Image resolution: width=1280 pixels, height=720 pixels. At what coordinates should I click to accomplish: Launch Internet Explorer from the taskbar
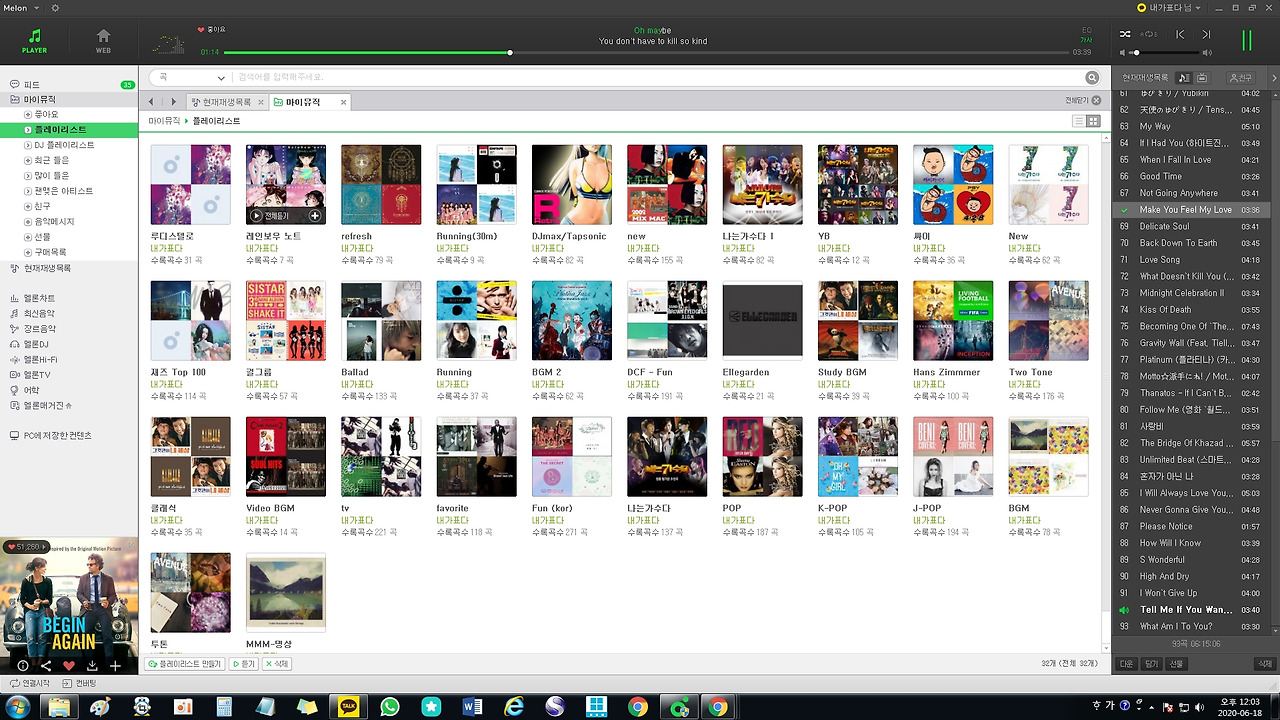514,707
